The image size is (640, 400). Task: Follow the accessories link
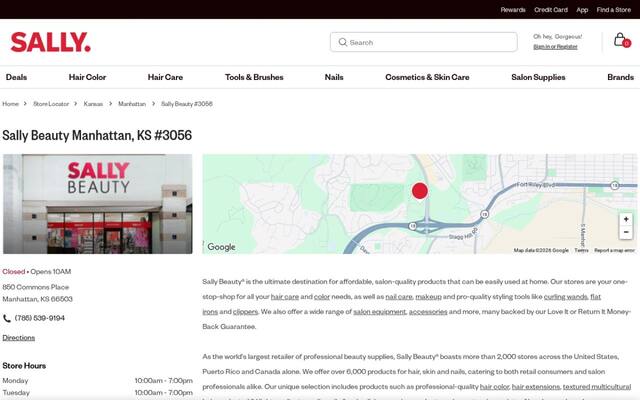pyautogui.click(x=428, y=312)
